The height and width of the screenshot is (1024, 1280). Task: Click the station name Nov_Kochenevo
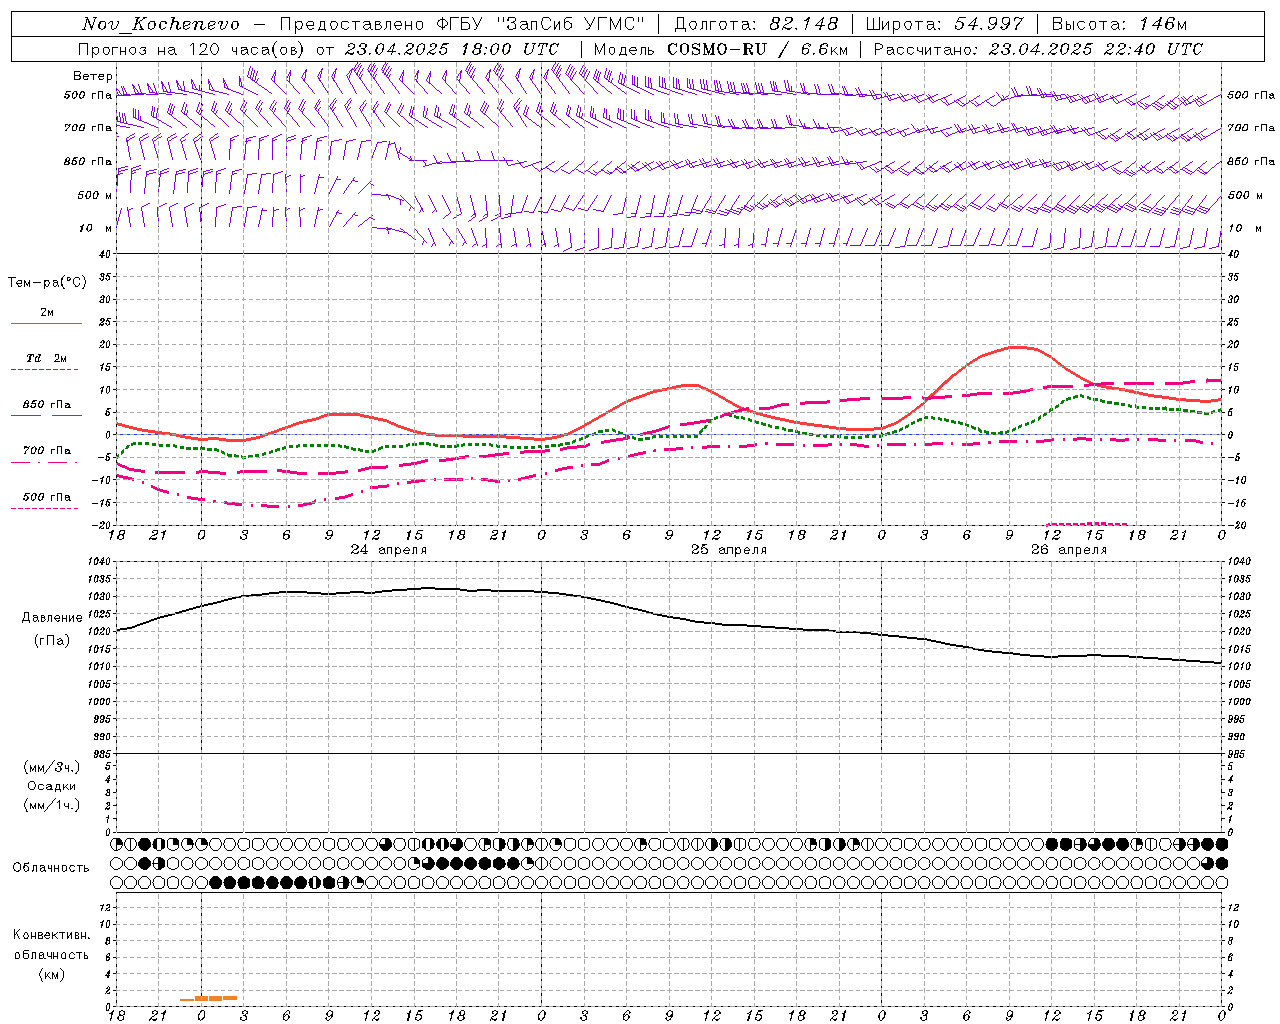161,24
